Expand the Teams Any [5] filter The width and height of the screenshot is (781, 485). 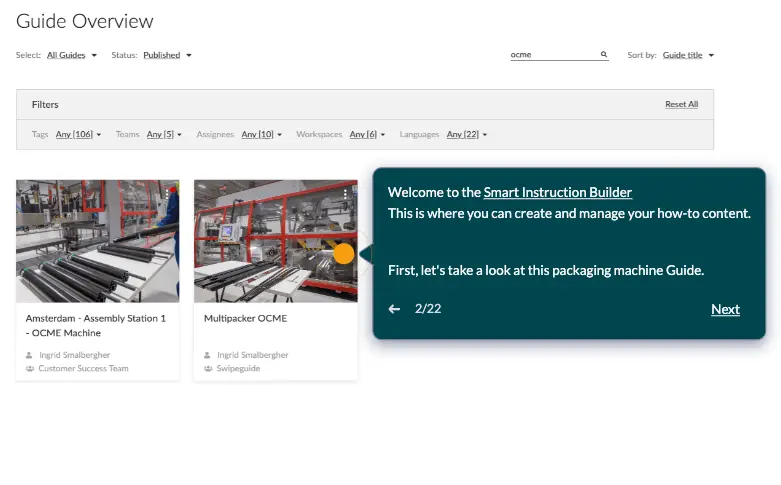point(164,134)
